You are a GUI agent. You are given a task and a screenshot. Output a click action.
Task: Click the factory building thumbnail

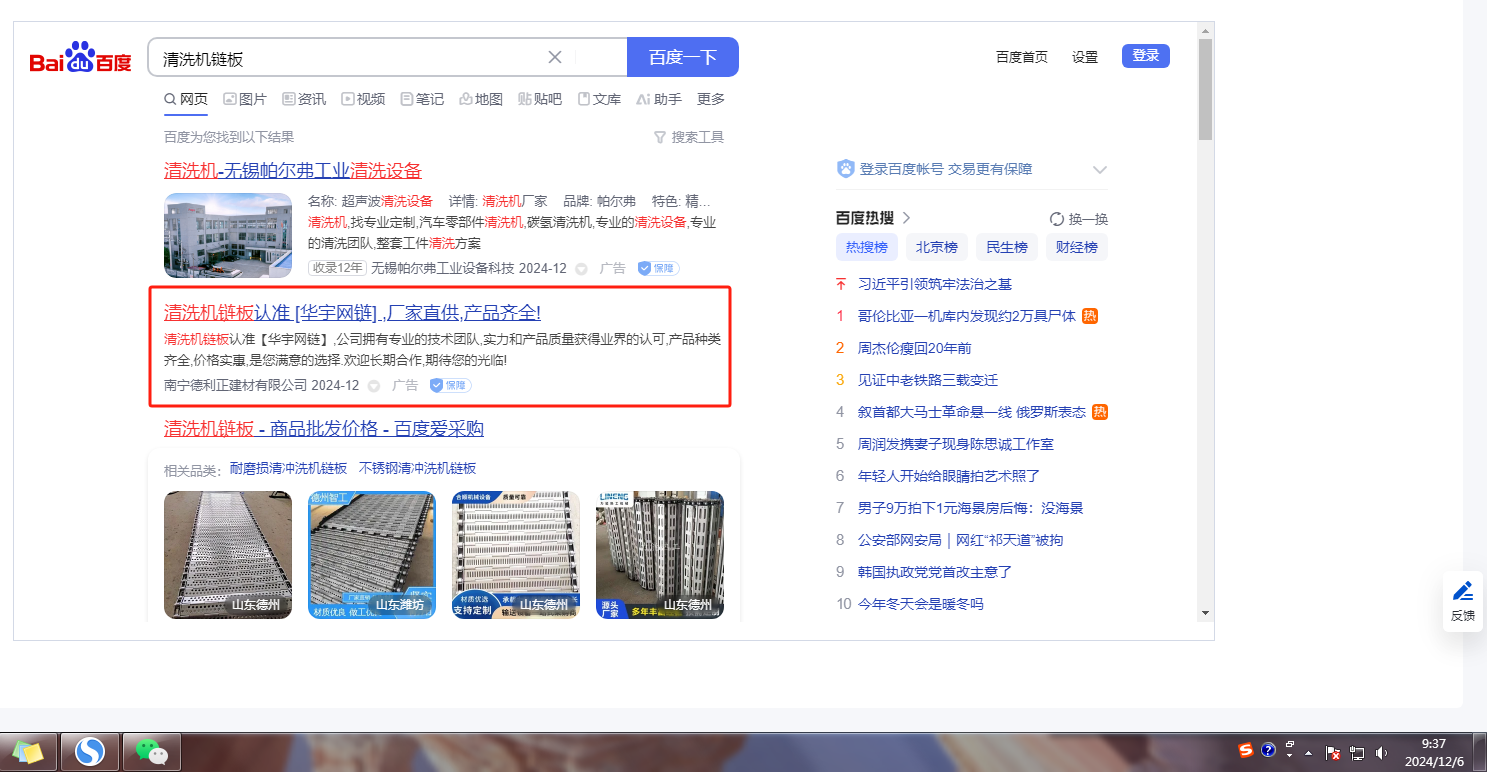228,235
